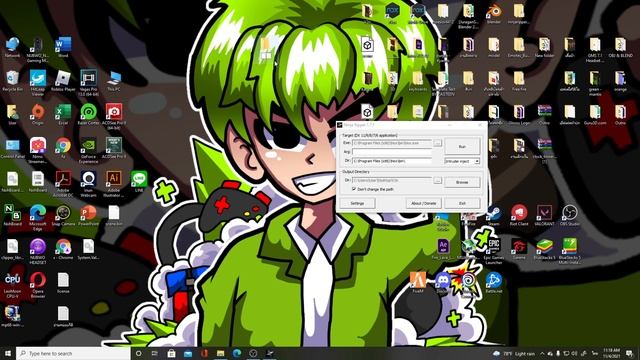Open the GeForce Experience shortcut
Screen dimensions: 640x360
coord(89,150)
